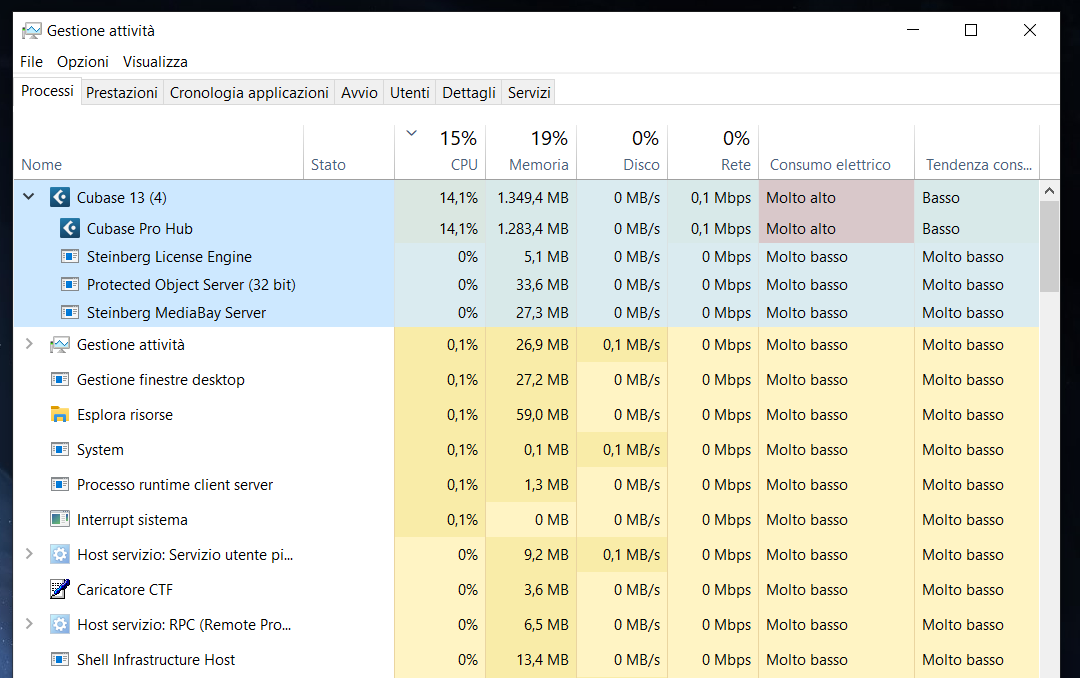Click the Gestione attività process icon

pos(60,345)
